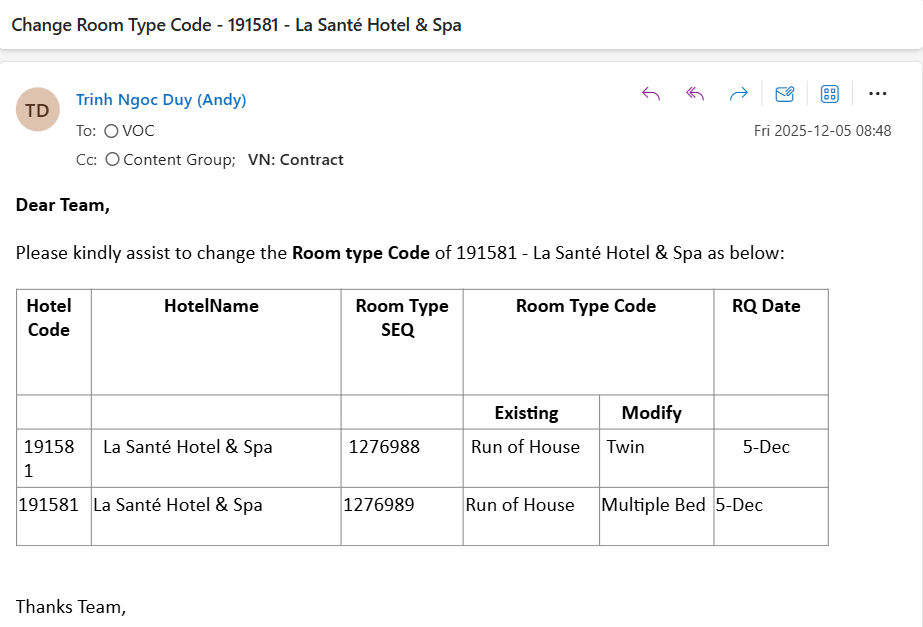This screenshot has height=627, width=923.
Task: Click the email subject title
Action: click(x=236, y=25)
